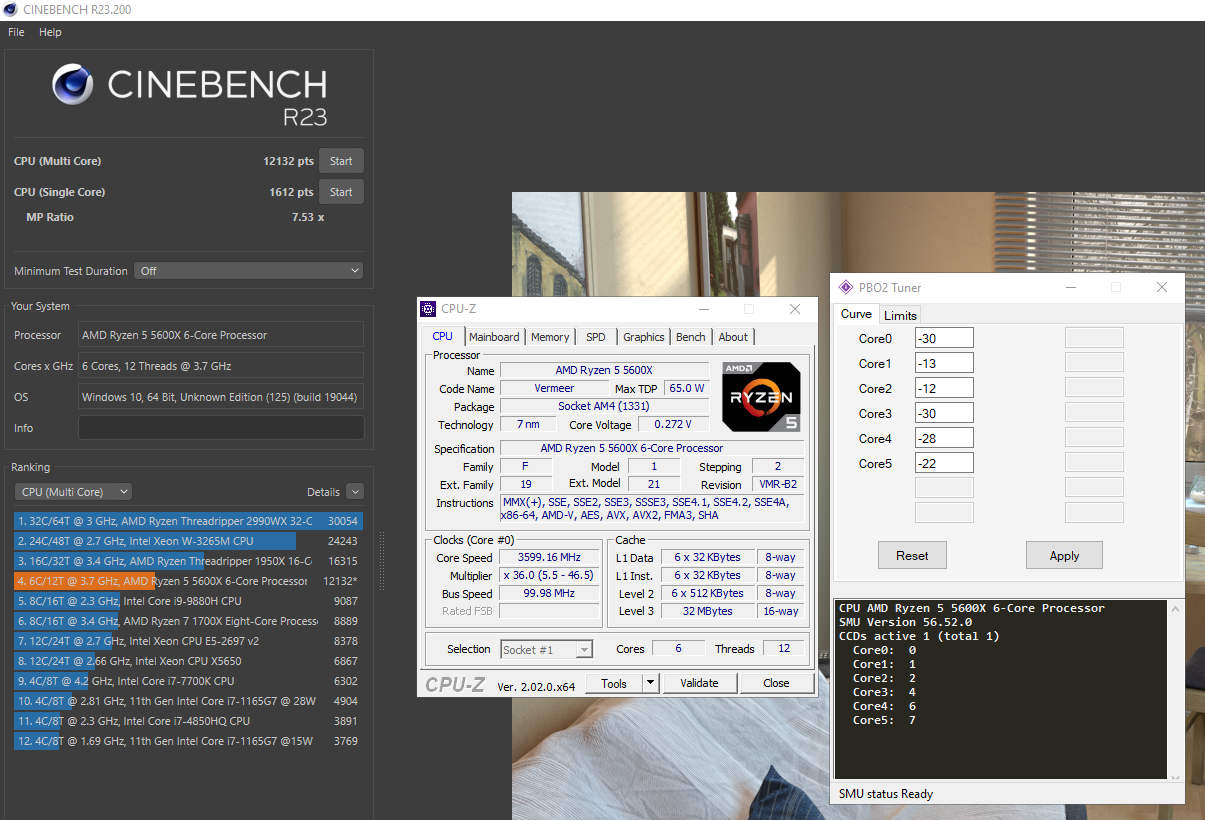Viewport: 1205px width, 820px height.
Task: Click the Core0 offset input field
Action: 943,338
